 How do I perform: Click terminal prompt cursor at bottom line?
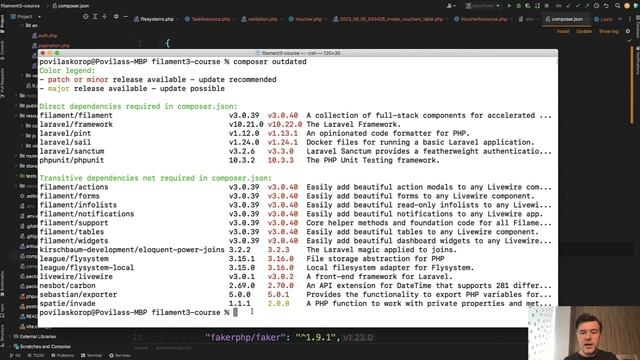235,313
